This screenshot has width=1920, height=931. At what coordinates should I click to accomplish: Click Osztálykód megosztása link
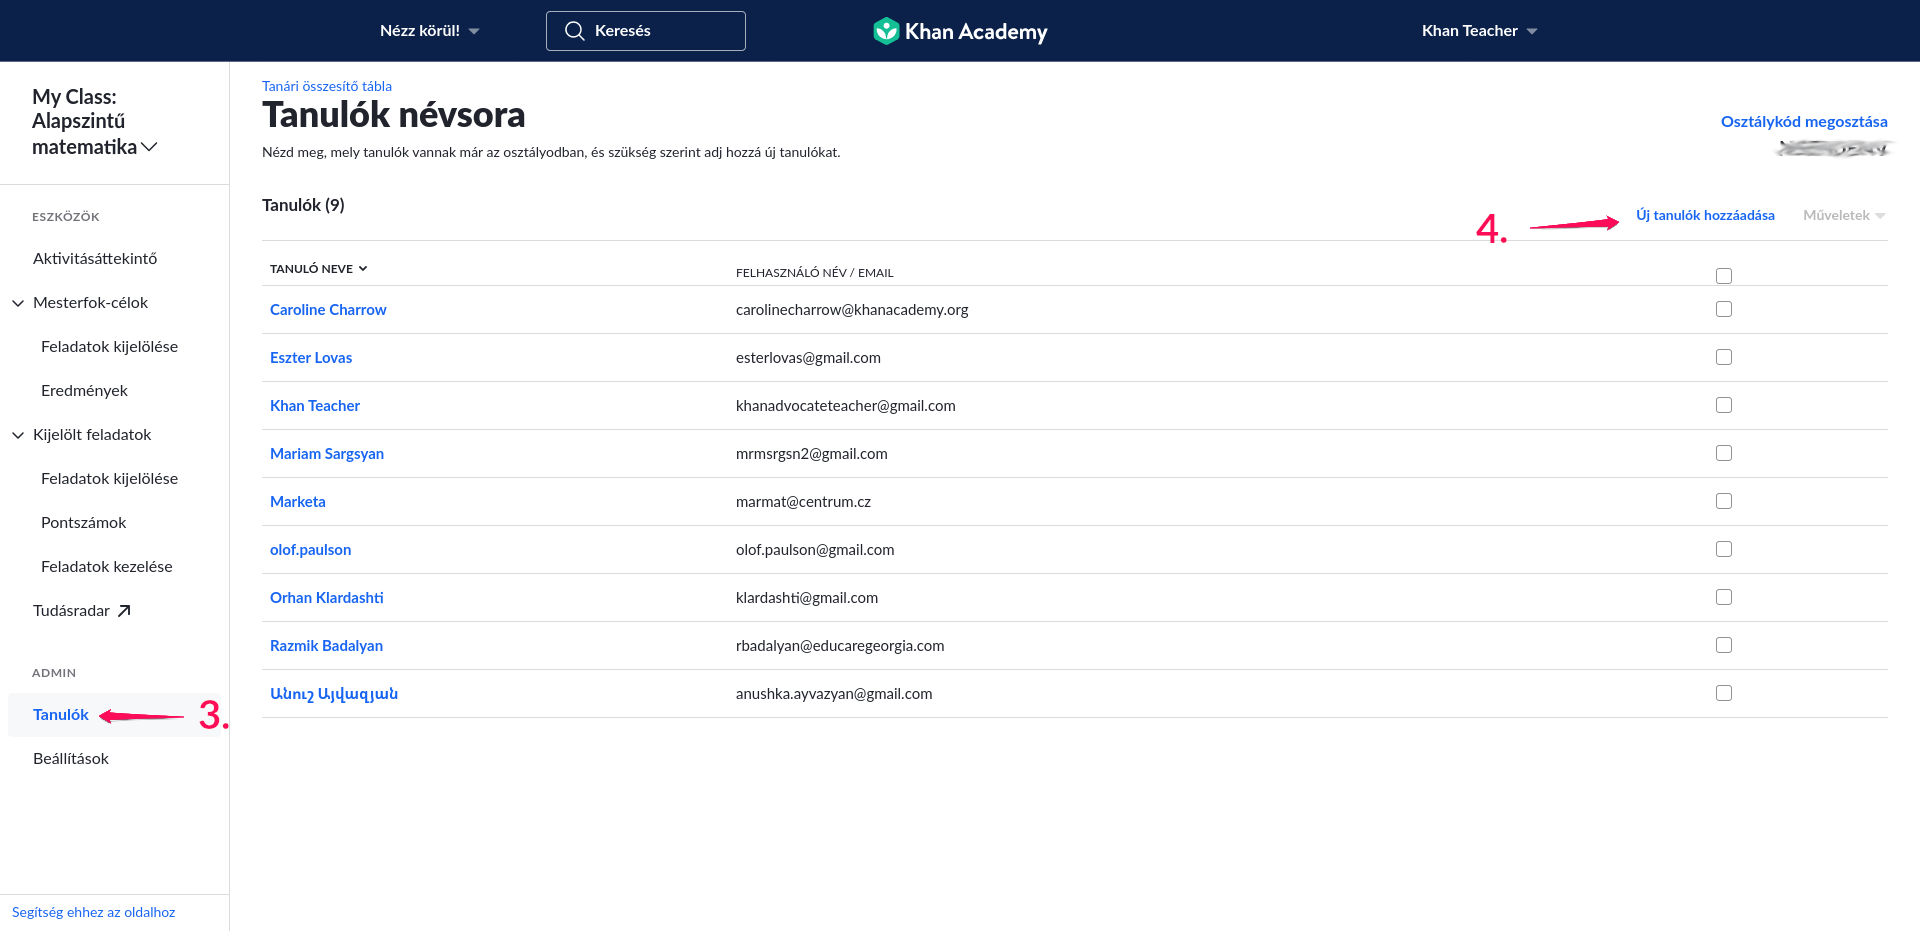click(1804, 122)
